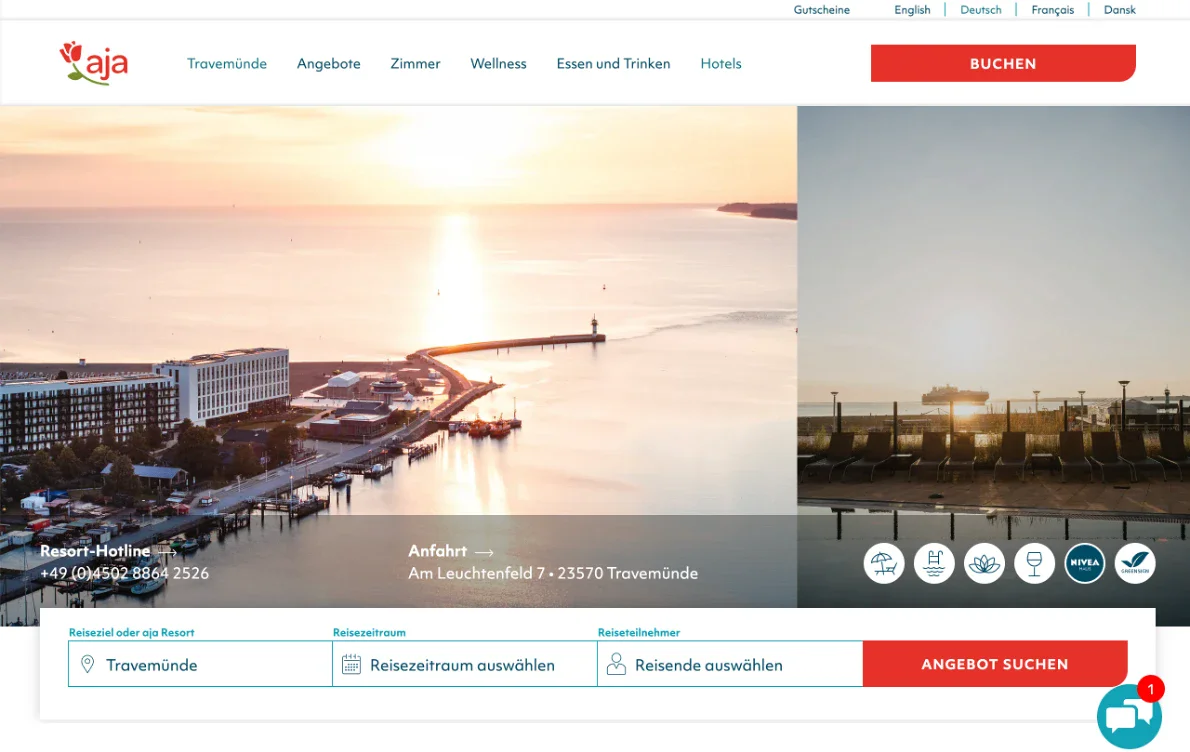
Task: Open the Gutscheine link
Action: point(821,10)
